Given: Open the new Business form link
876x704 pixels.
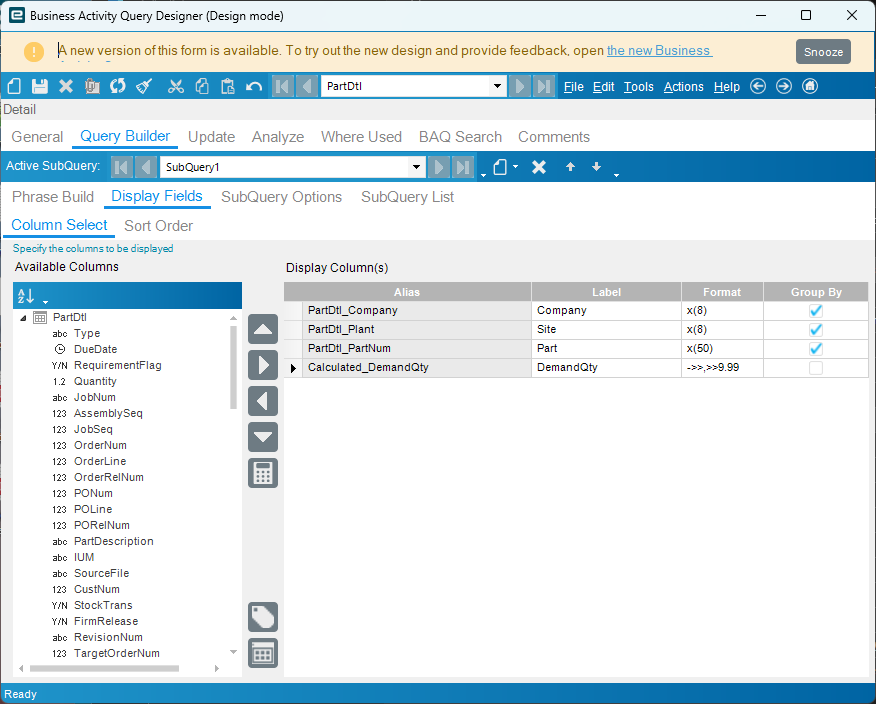Looking at the screenshot, I should pyautogui.click(x=658, y=51).
